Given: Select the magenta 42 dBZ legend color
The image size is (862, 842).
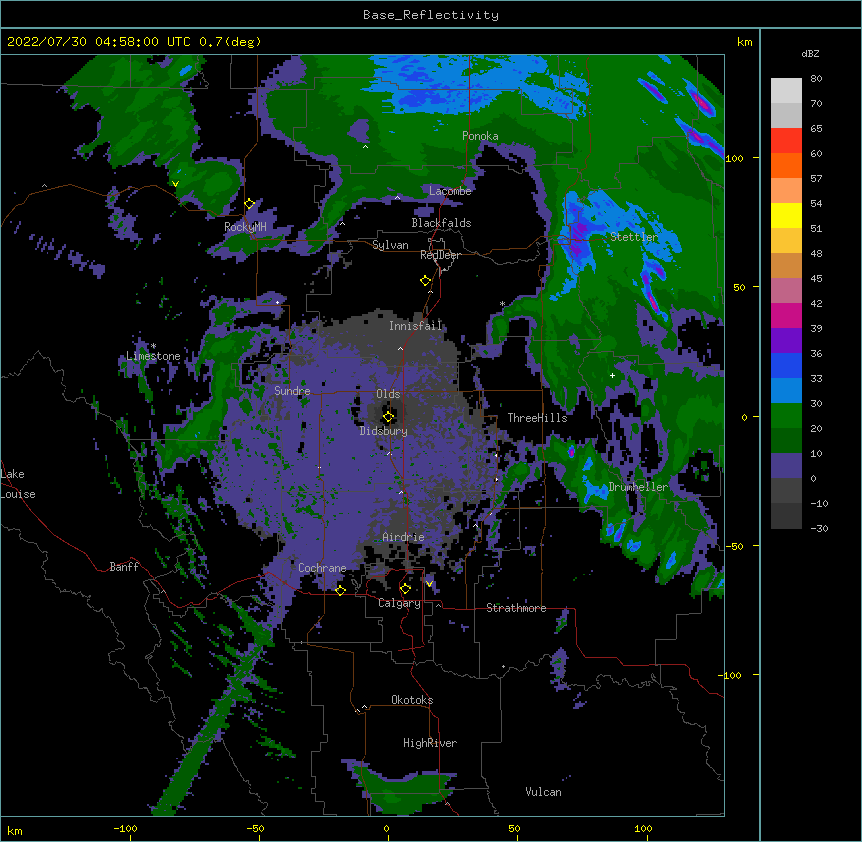Looking at the screenshot, I should coord(786,315).
